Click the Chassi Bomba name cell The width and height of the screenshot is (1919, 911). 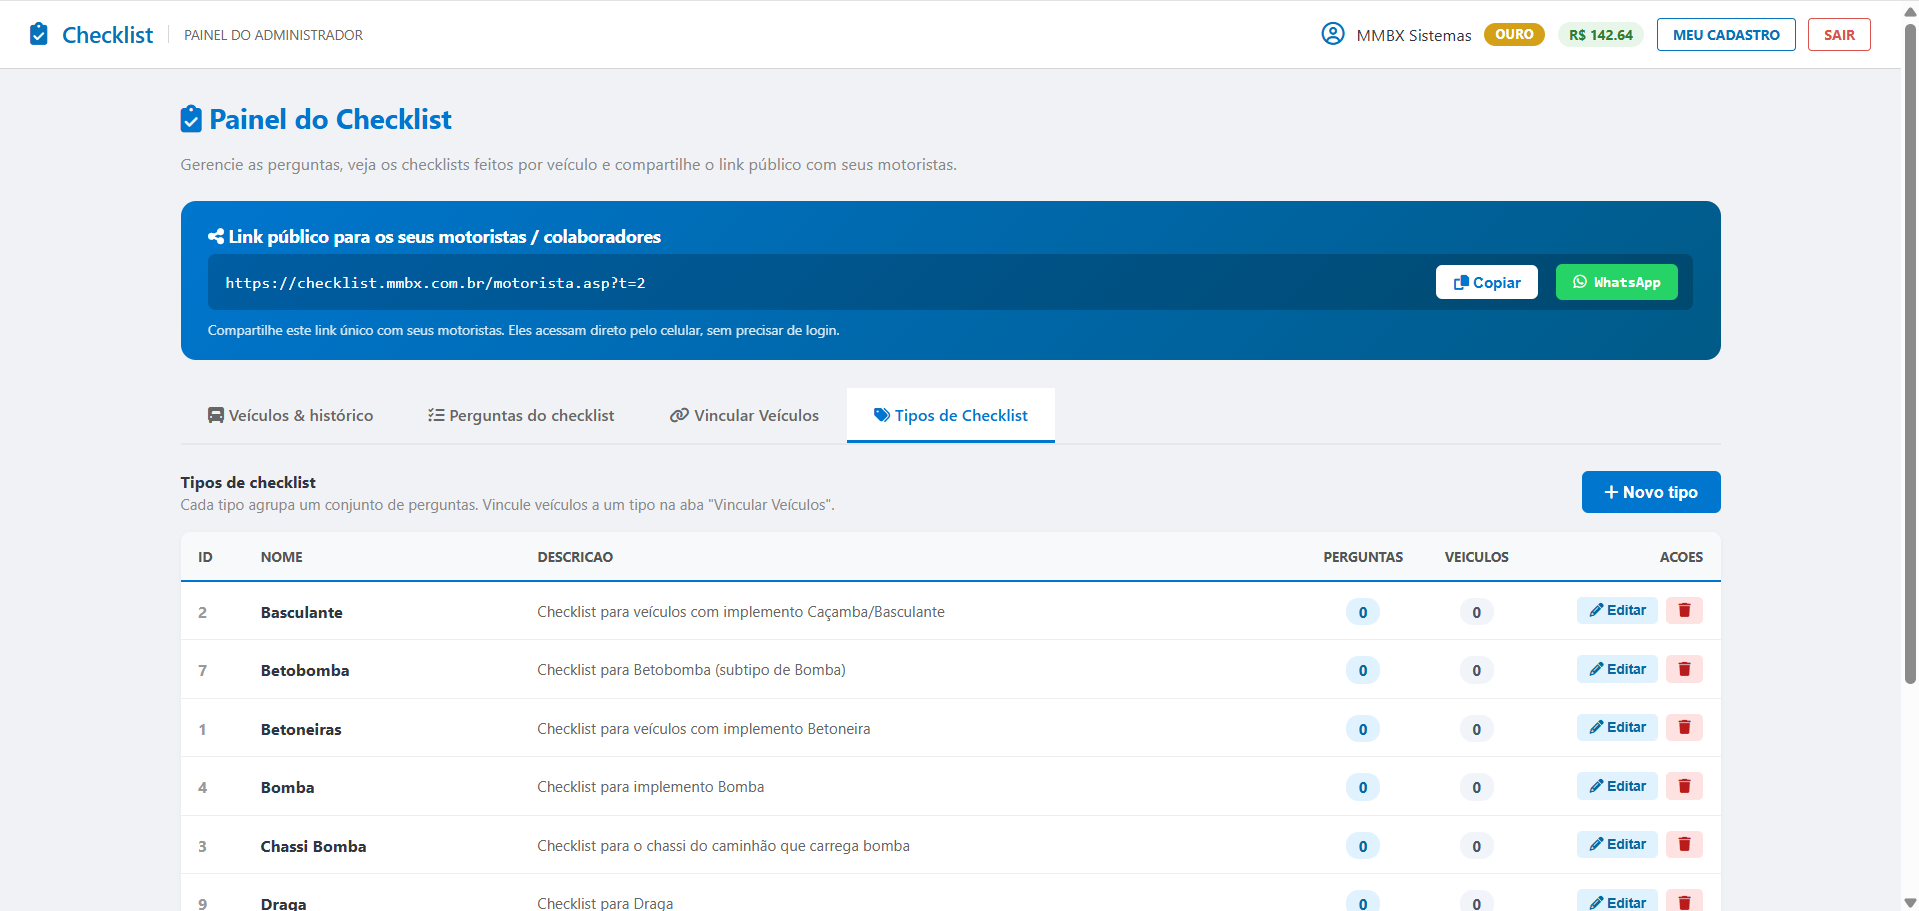313,846
